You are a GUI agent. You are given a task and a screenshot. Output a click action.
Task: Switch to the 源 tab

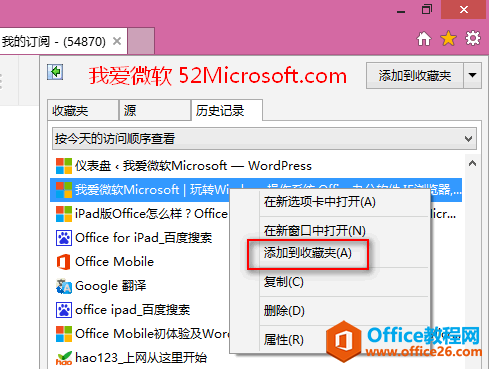tap(155, 110)
